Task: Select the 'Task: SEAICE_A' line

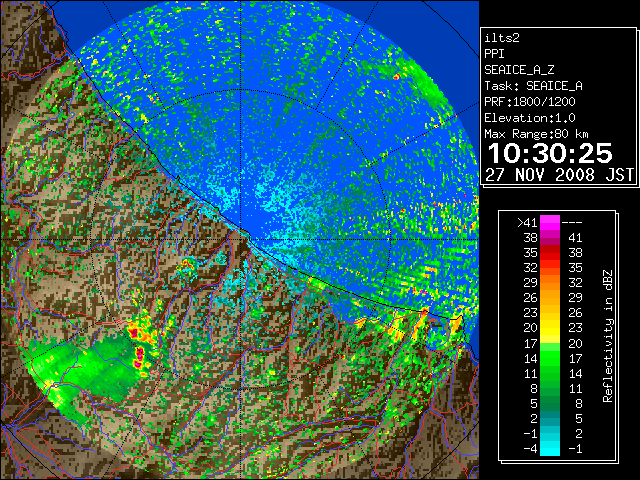Action: tap(533, 86)
